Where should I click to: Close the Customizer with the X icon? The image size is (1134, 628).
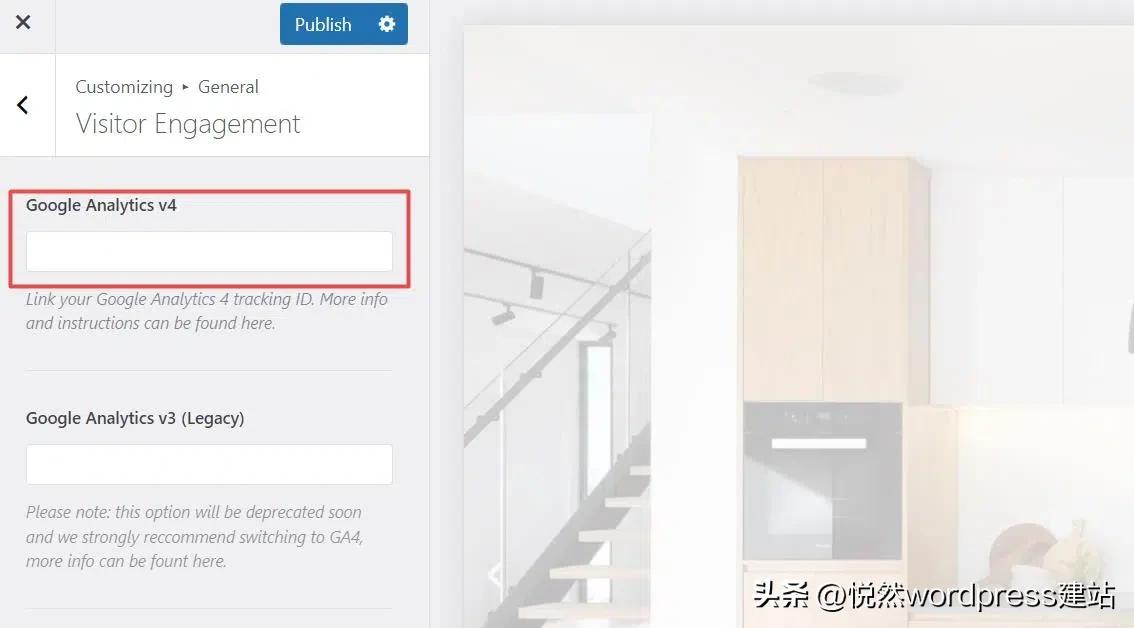pos(23,22)
